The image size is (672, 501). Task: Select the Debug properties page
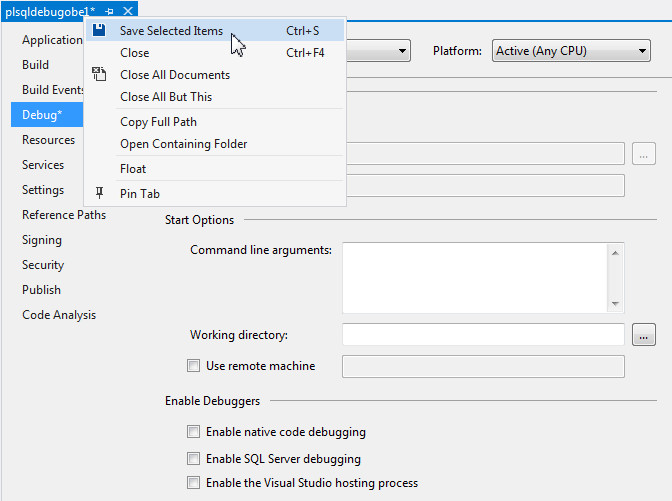[47, 114]
